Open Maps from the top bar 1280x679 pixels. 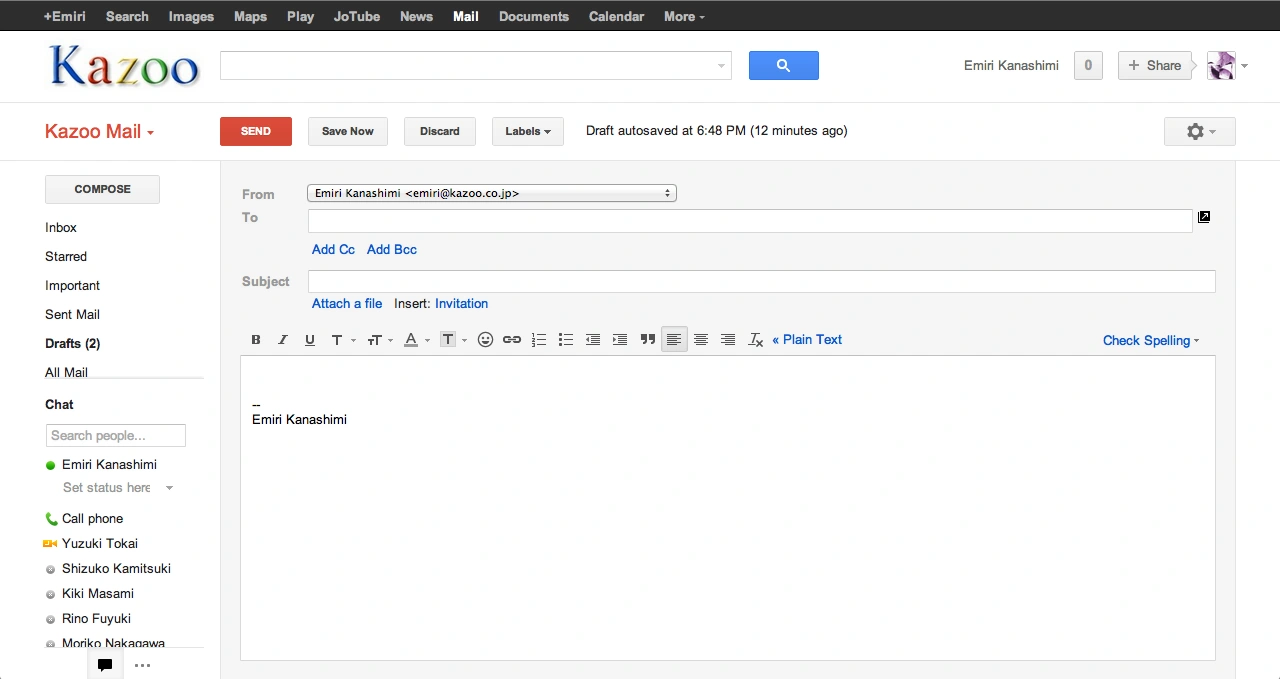click(250, 16)
